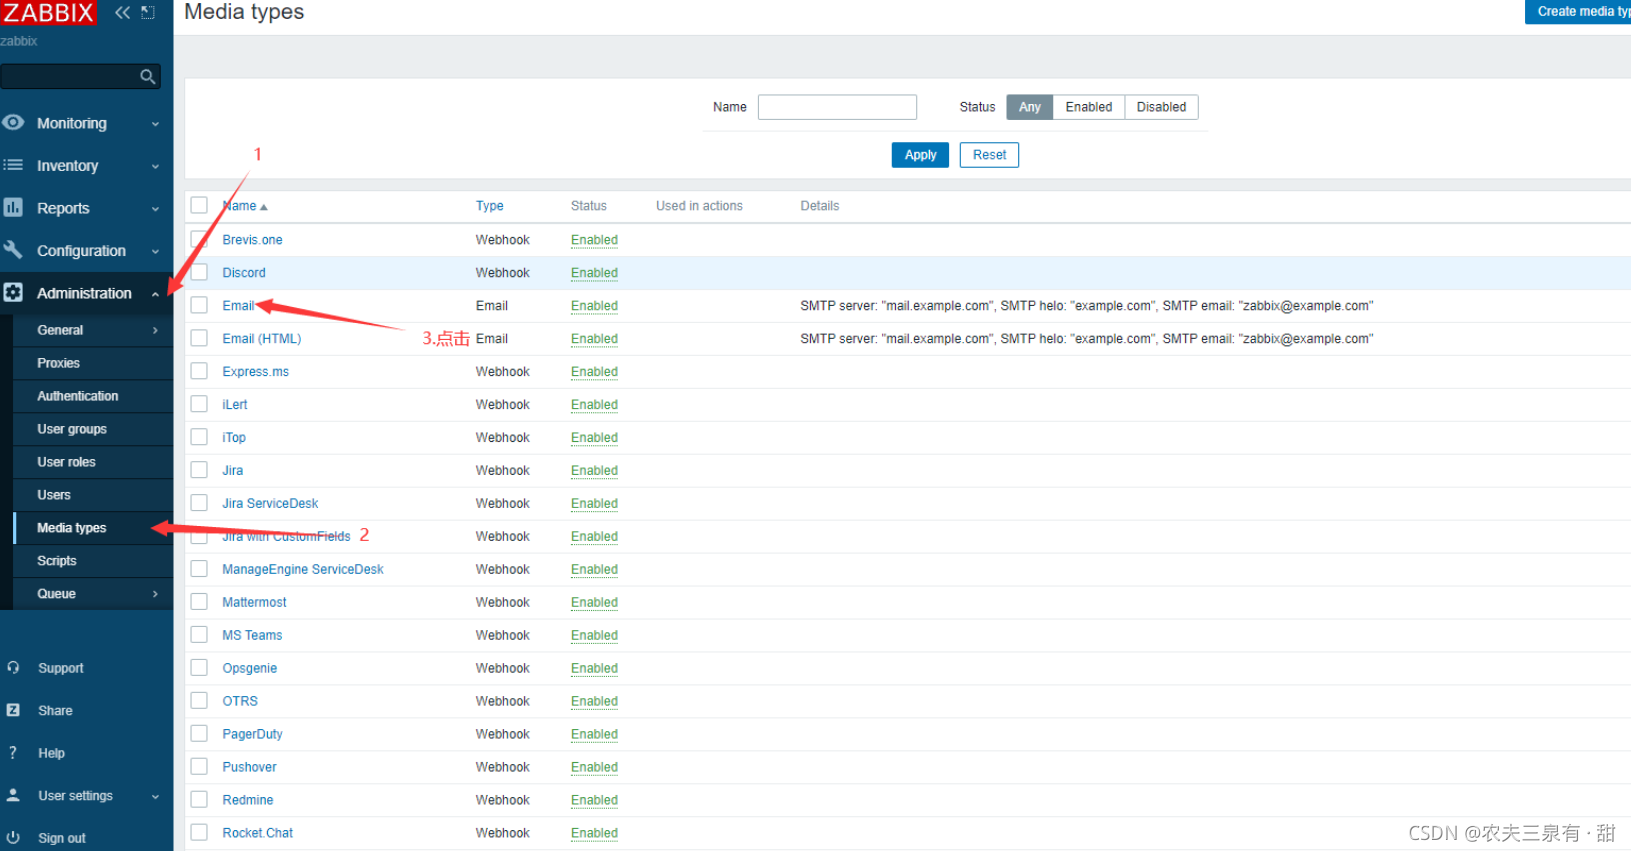Open the Opsgenie media type link
1631x851 pixels.
click(249, 668)
